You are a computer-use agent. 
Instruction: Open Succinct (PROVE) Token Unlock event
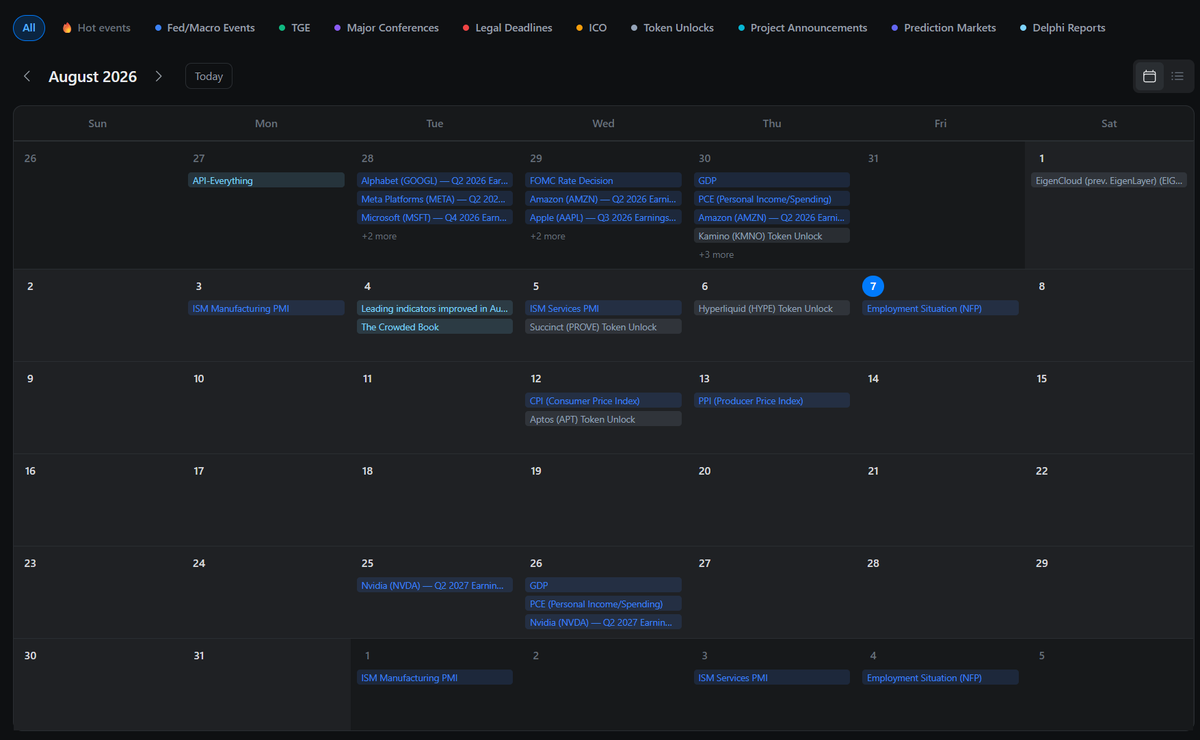[x=603, y=327]
